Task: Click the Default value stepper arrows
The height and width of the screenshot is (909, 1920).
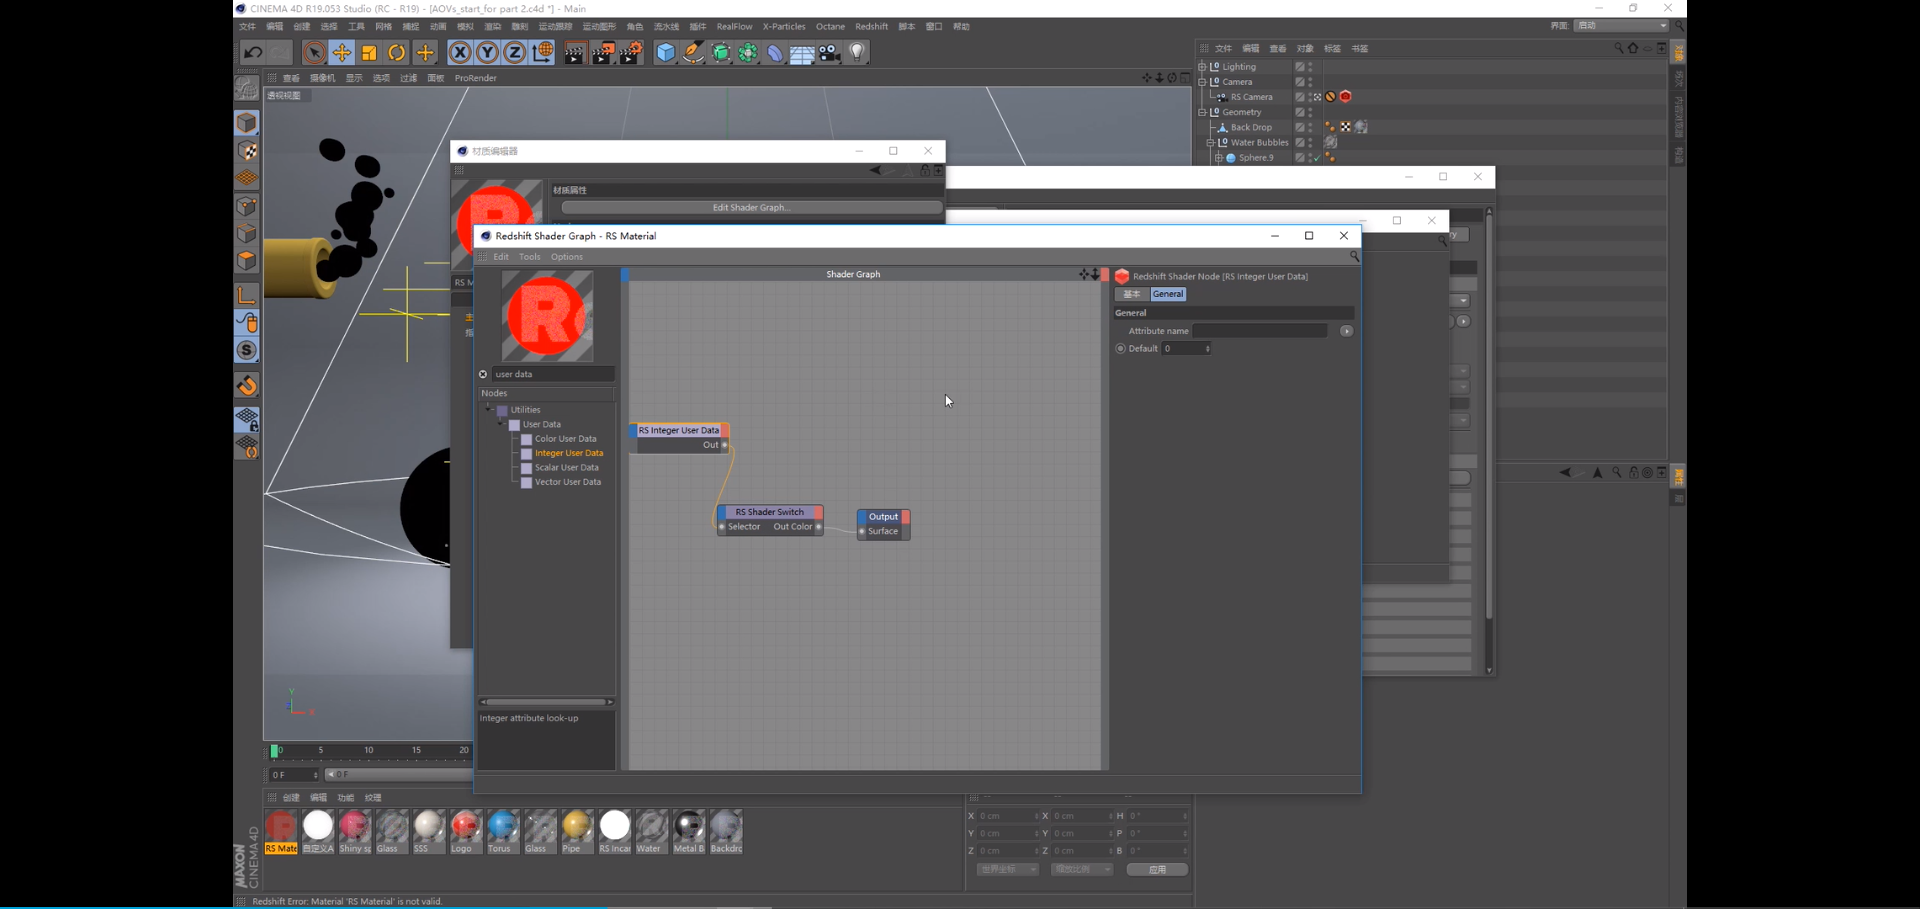Action: 1208,349
